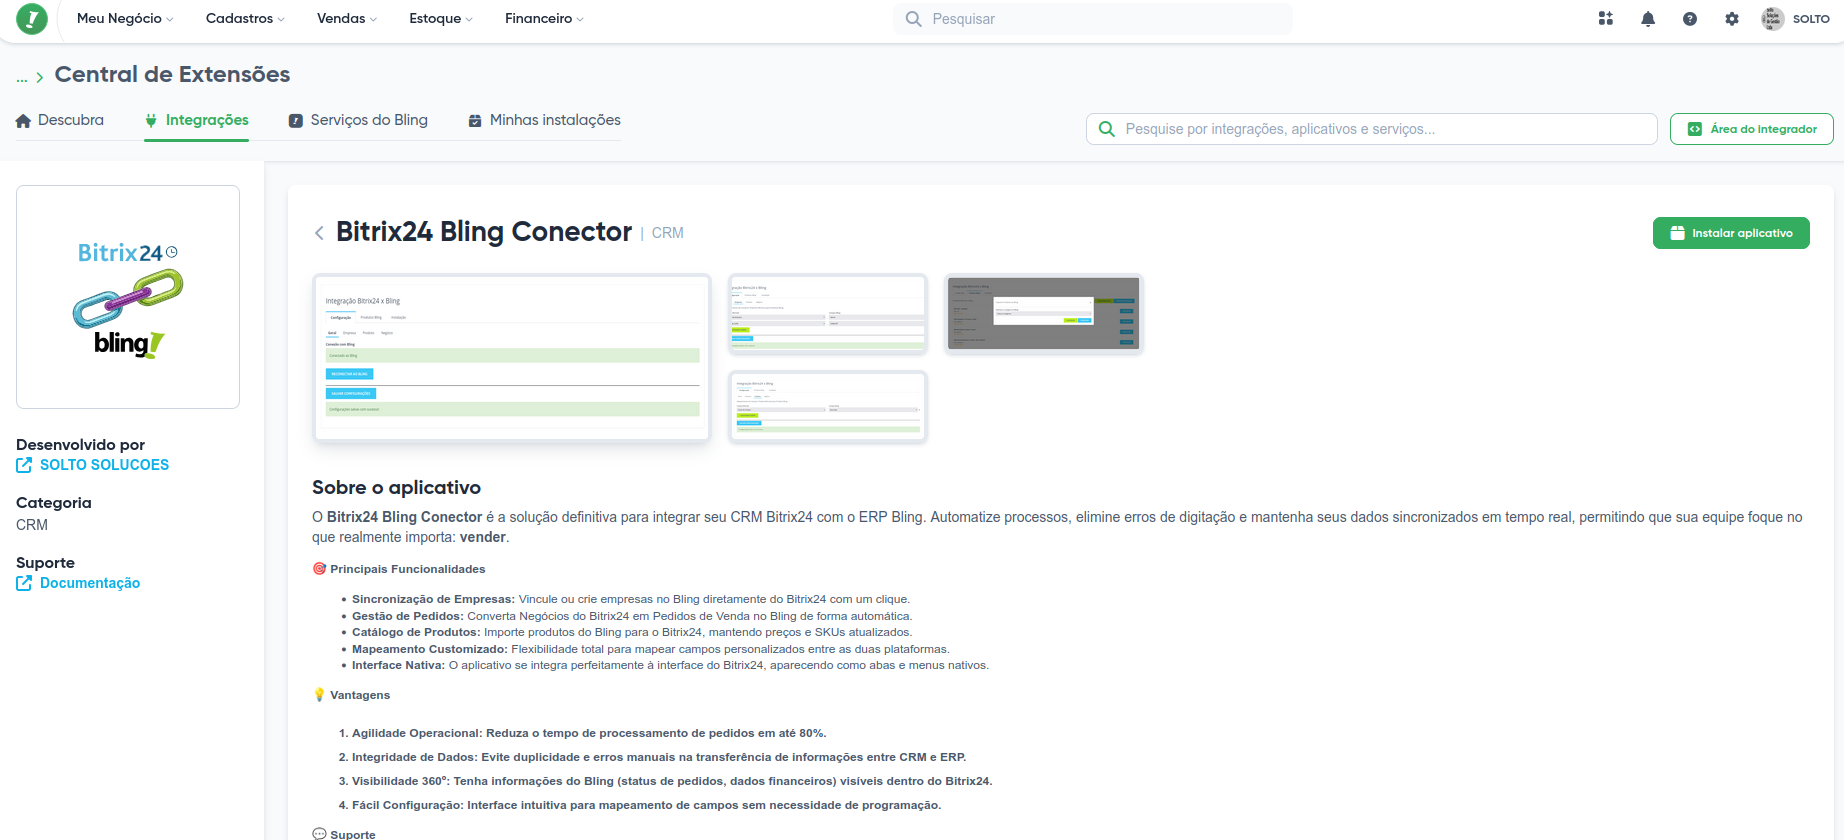Click the Interface Nativa bullet
Image resolution: width=1844 pixels, height=840 pixels.
[x=670, y=665]
